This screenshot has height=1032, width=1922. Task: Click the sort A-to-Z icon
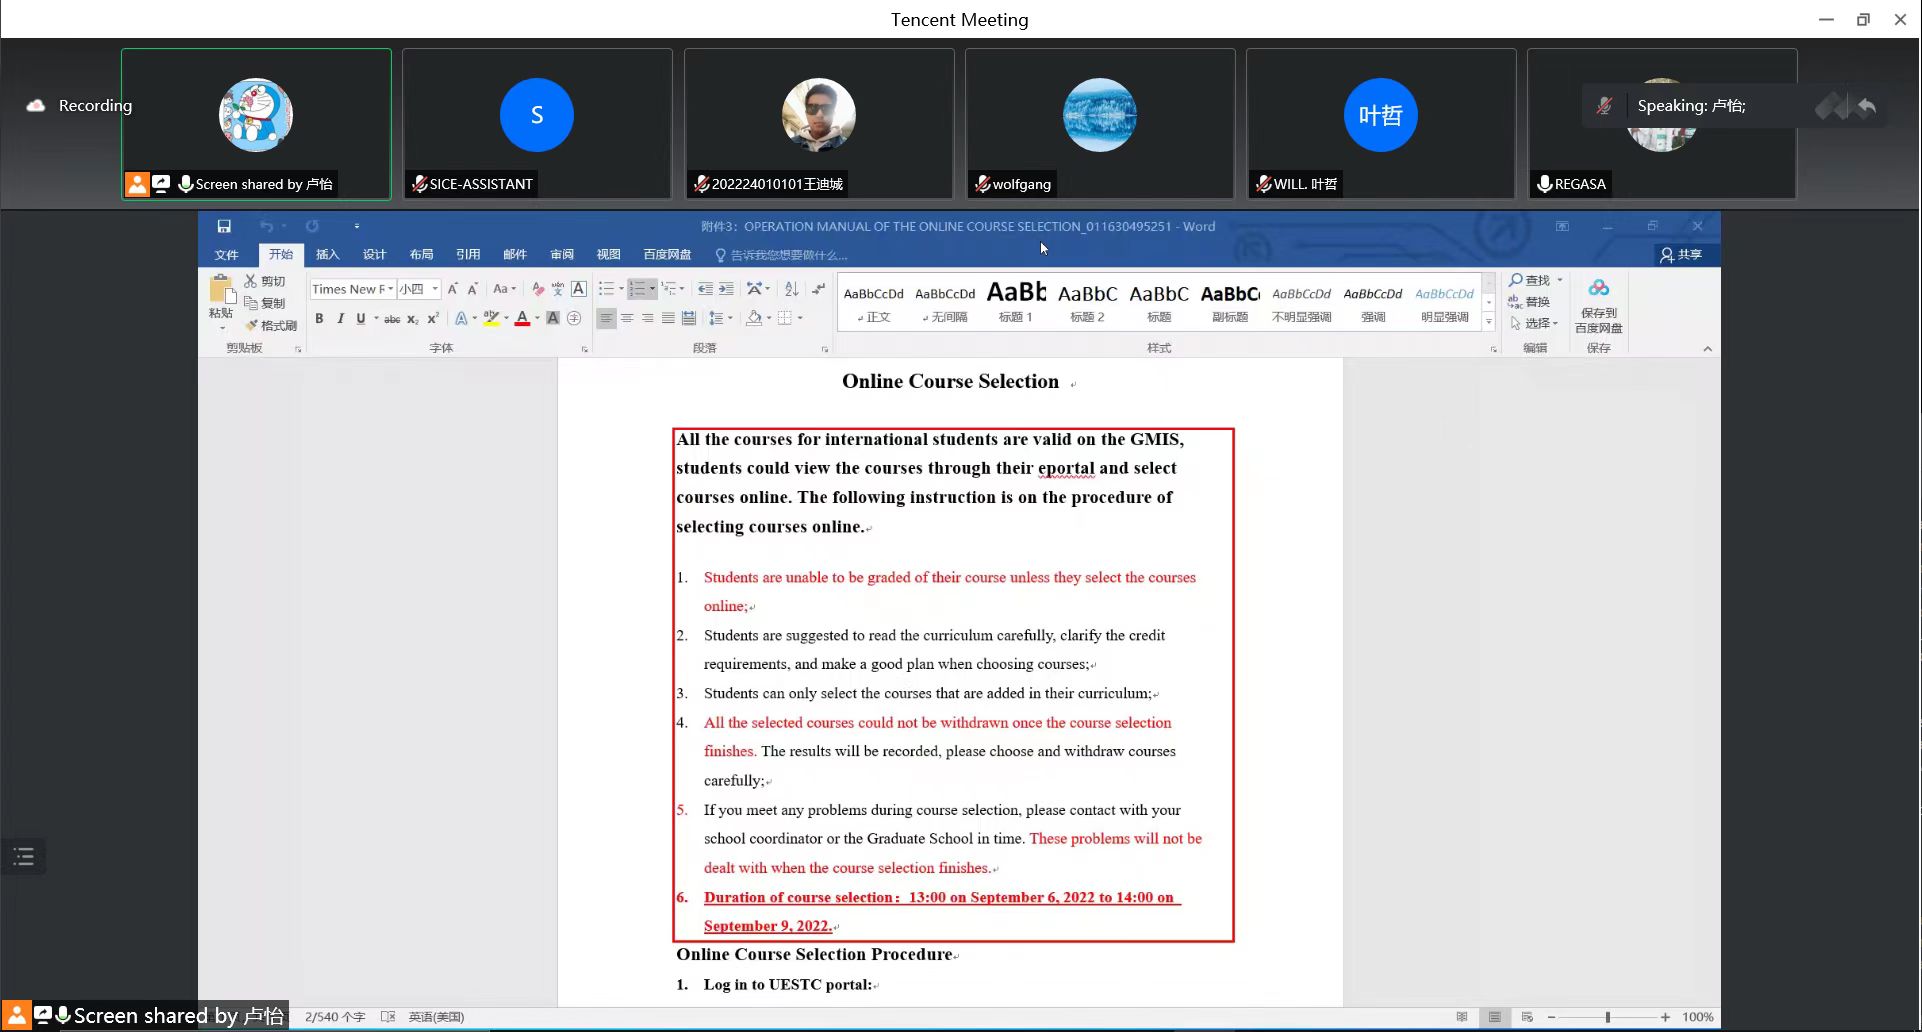[x=791, y=289]
